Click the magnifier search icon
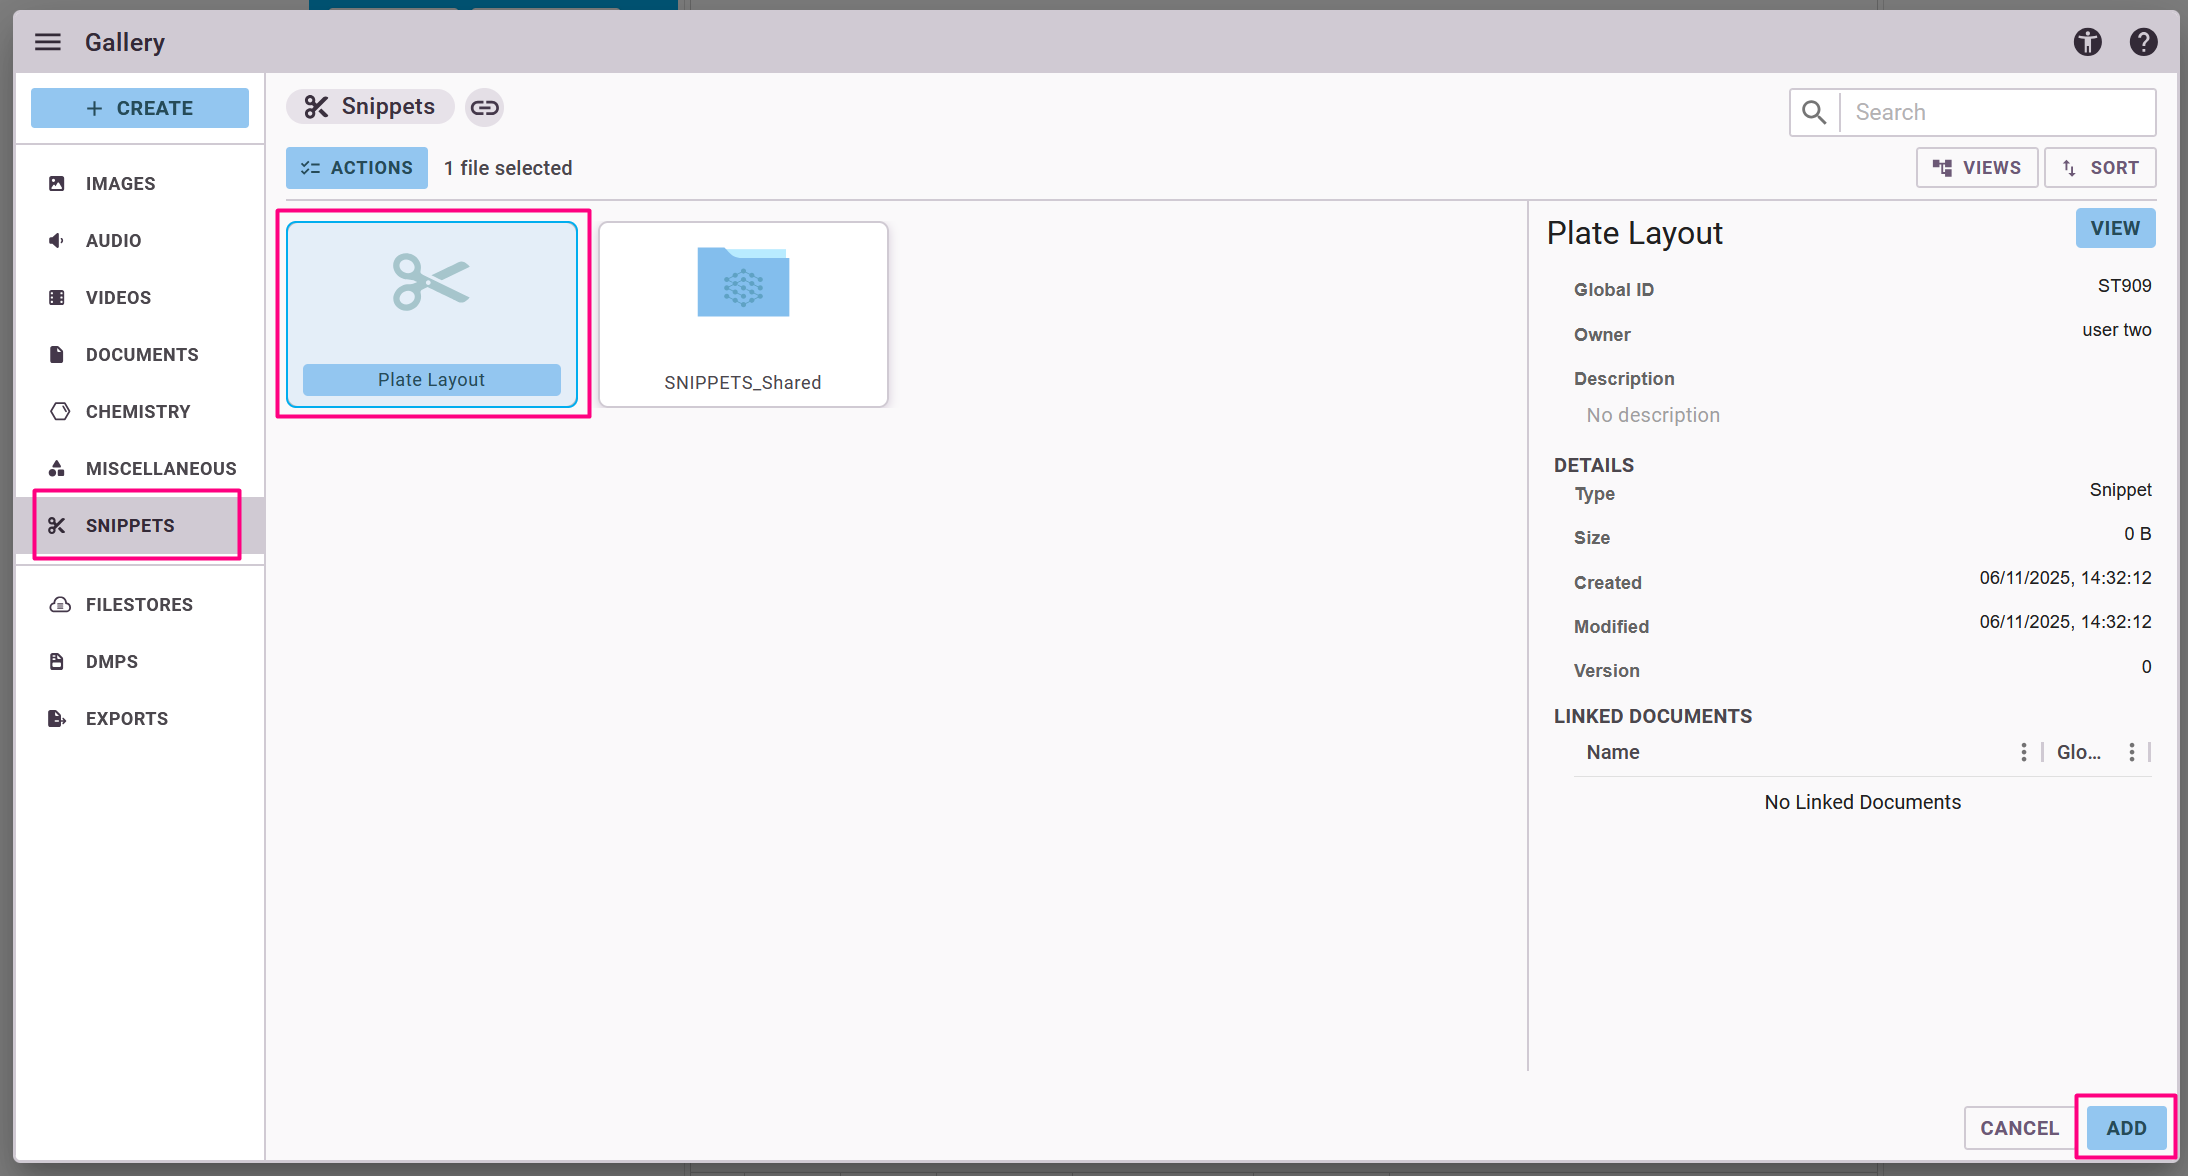The image size is (2188, 1176). click(1814, 112)
